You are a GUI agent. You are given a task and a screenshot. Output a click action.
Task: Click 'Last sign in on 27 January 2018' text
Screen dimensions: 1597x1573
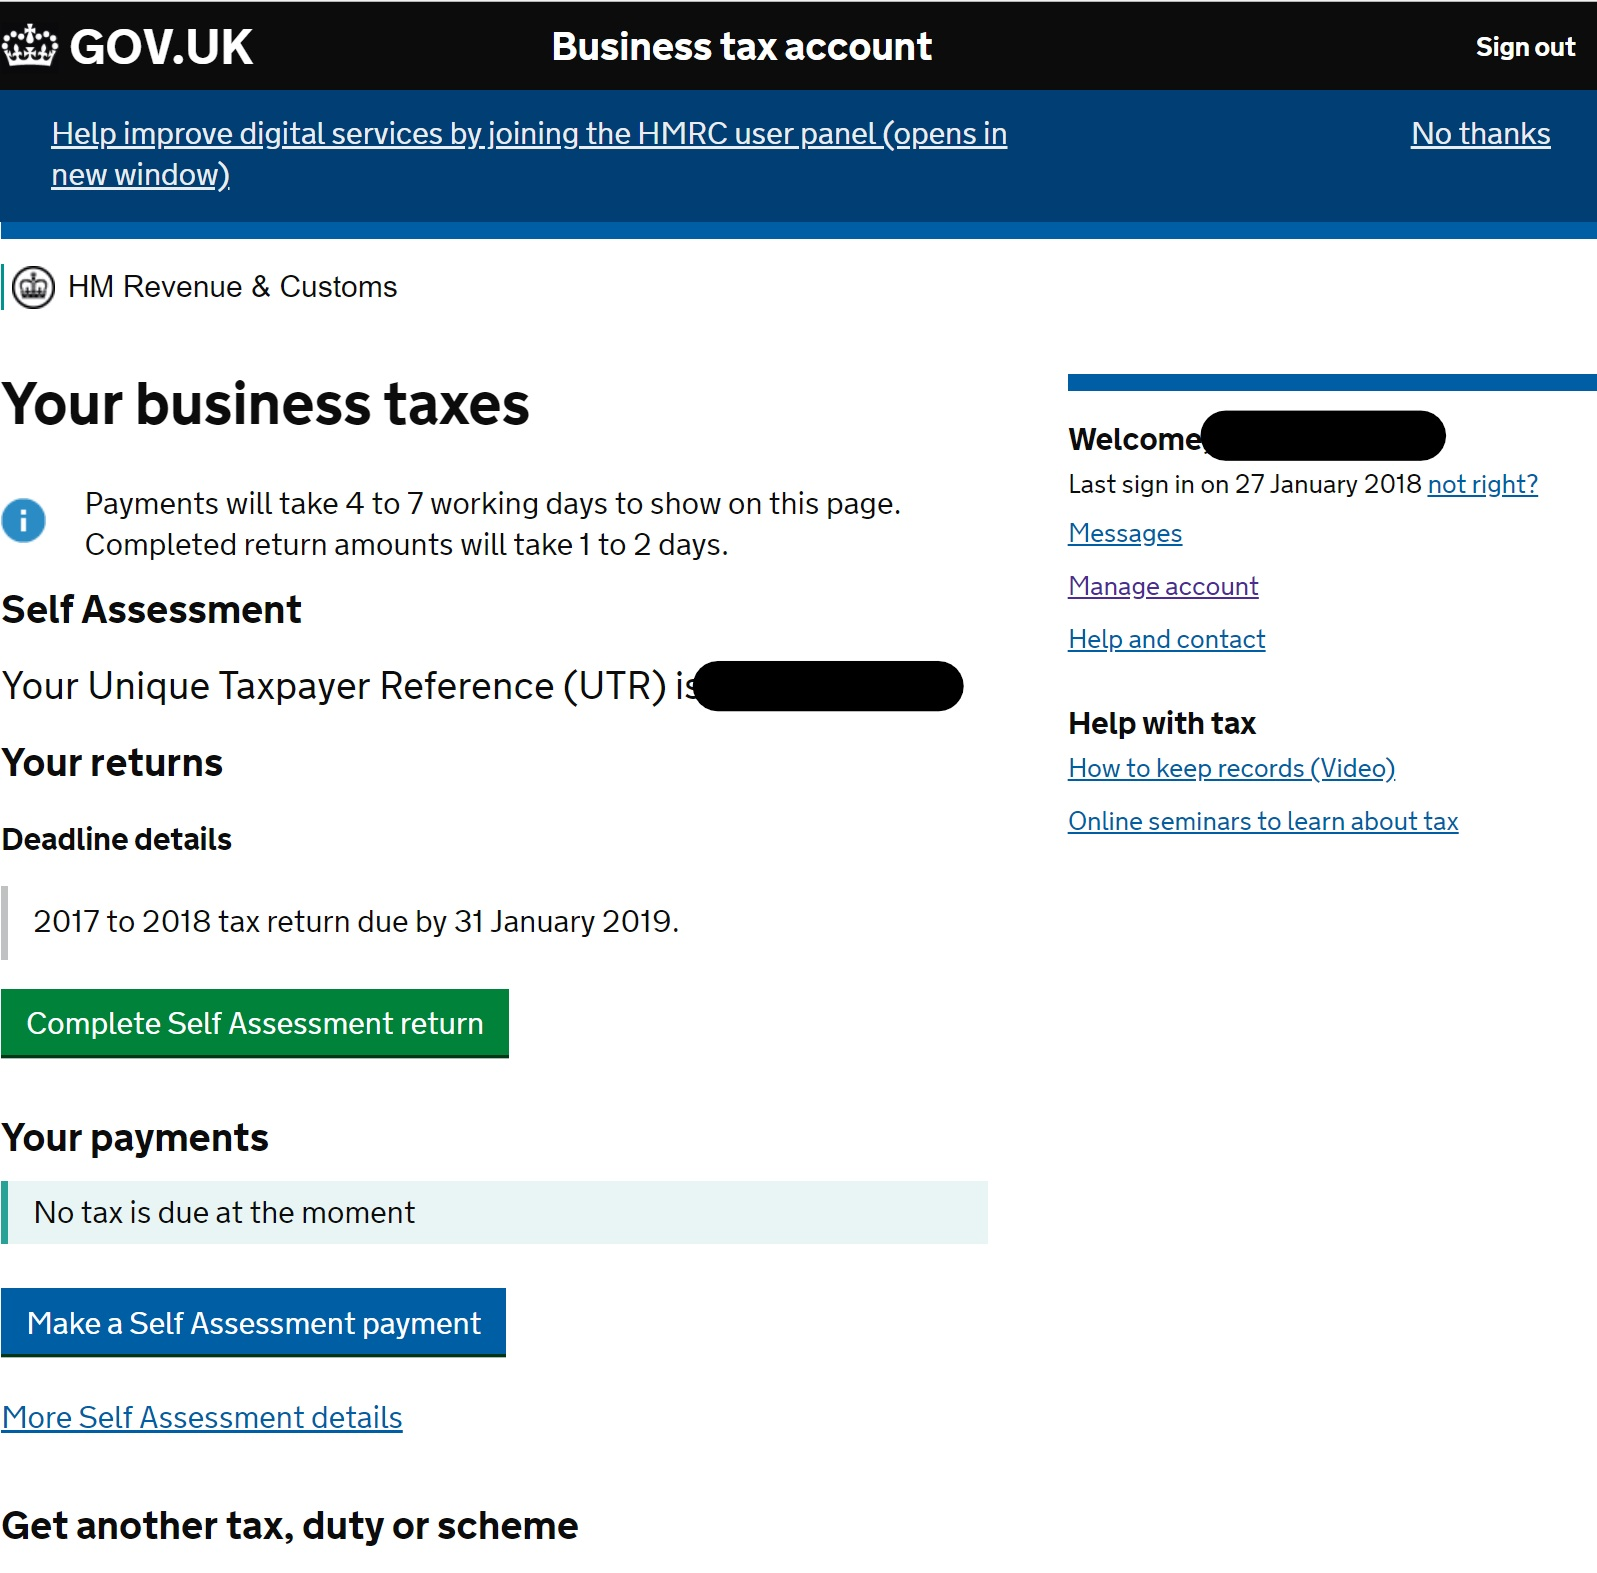pos(1245,484)
